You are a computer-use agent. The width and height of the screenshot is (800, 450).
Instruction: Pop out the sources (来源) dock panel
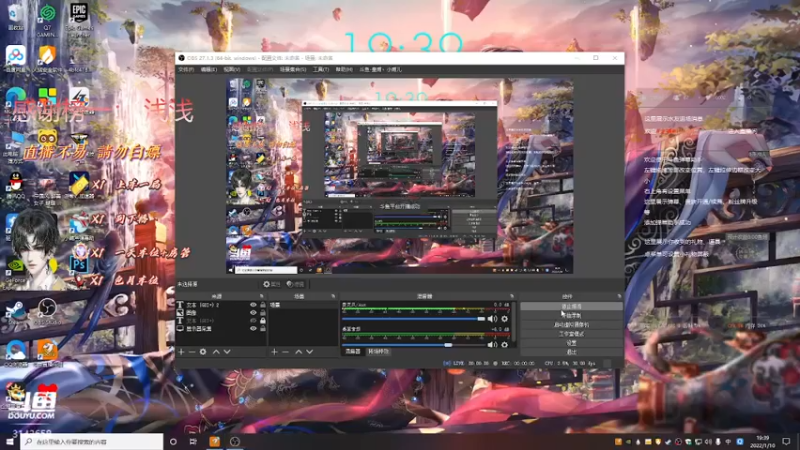point(262,296)
